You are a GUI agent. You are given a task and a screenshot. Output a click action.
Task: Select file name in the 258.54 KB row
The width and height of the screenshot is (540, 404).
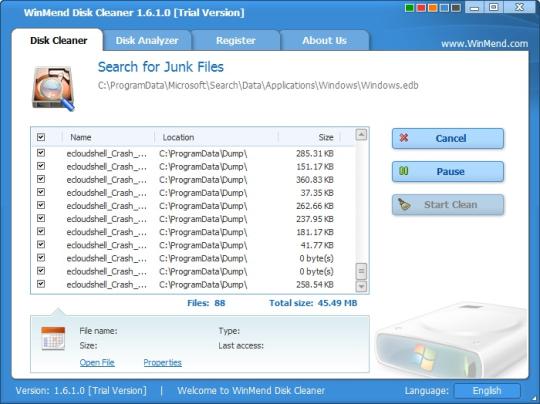107,285
